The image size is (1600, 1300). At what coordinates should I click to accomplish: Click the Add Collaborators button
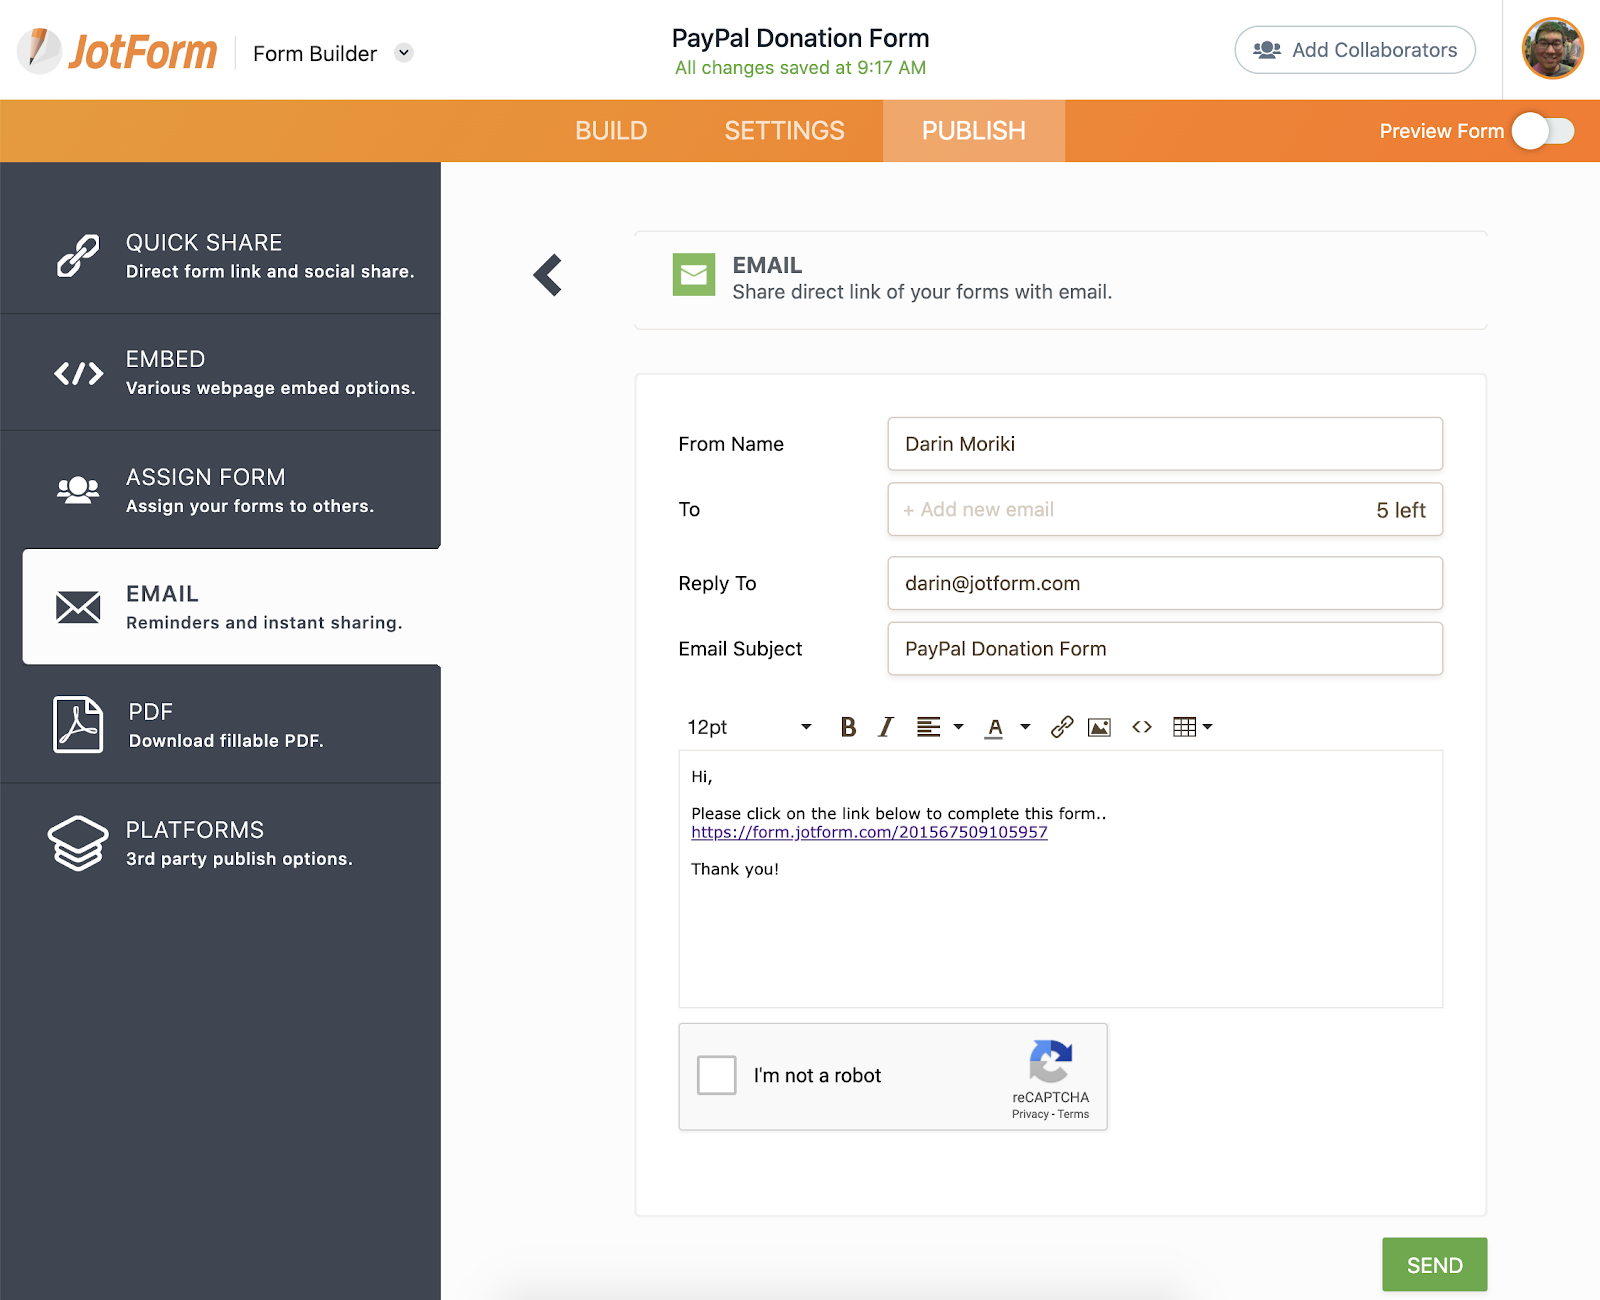[1355, 50]
